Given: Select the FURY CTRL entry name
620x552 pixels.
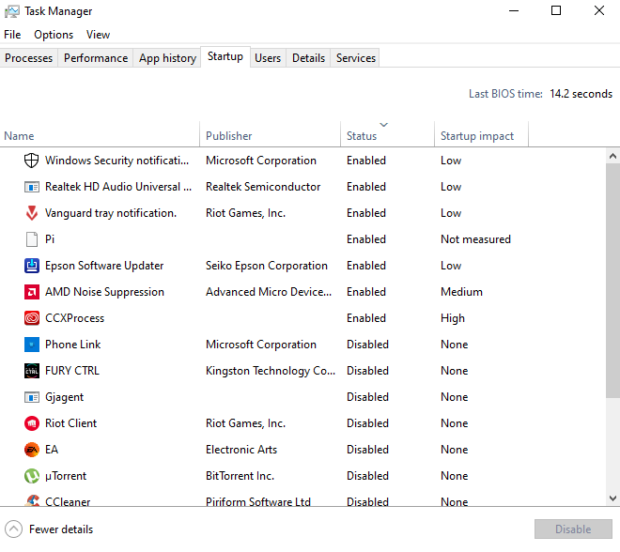Looking at the screenshot, I should 72,371.
